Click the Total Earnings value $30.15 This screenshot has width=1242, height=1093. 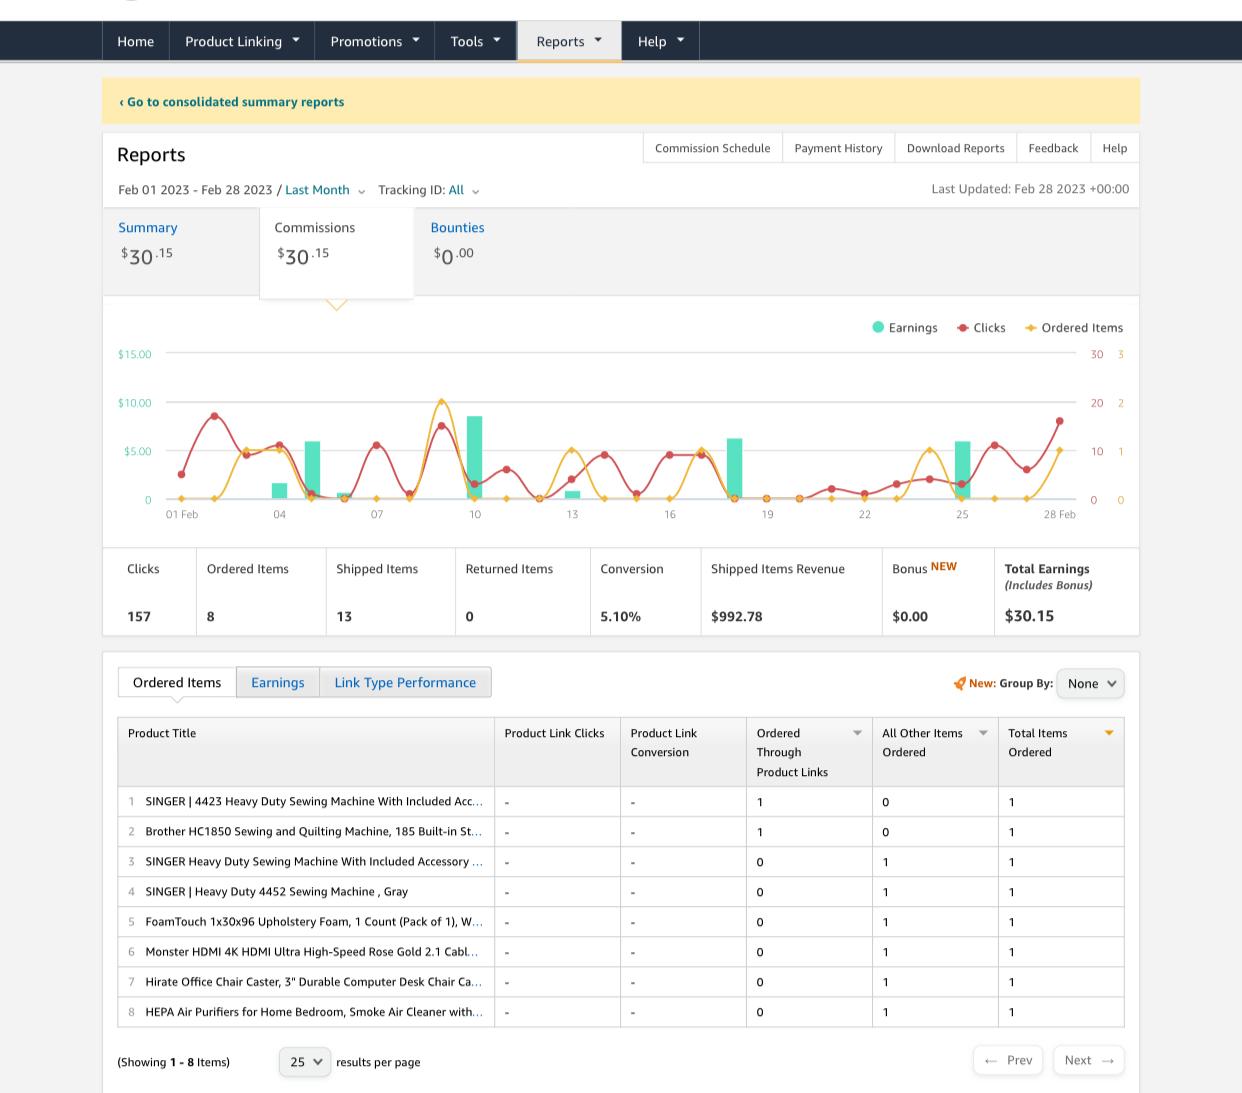click(1029, 616)
